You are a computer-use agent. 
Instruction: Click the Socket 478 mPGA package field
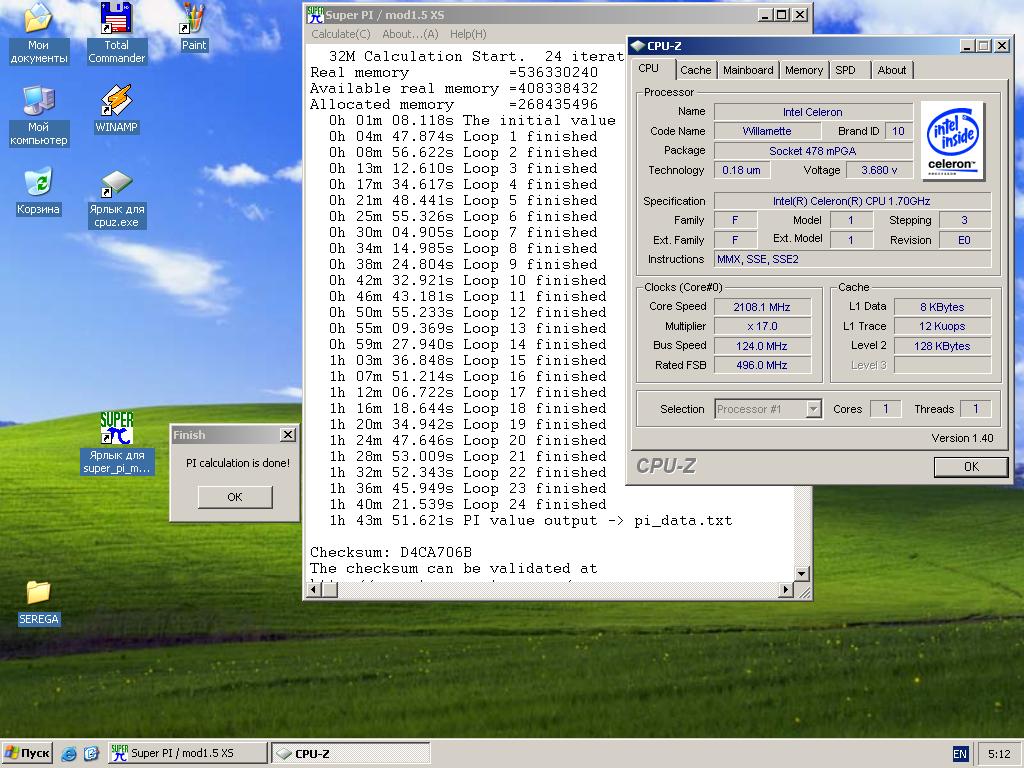point(813,151)
